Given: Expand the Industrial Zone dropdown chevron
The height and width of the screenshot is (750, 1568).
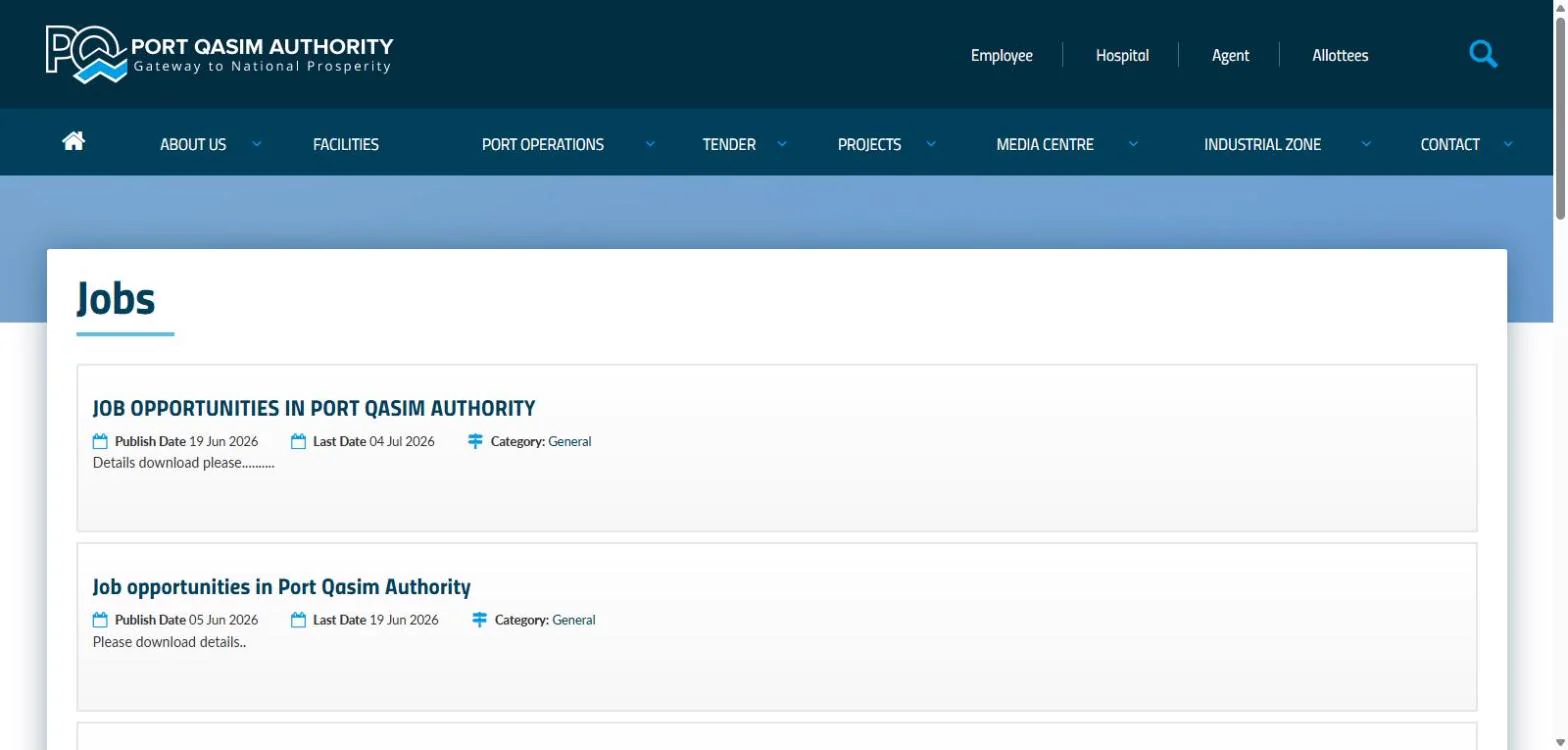Looking at the screenshot, I should tap(1366, 144).
